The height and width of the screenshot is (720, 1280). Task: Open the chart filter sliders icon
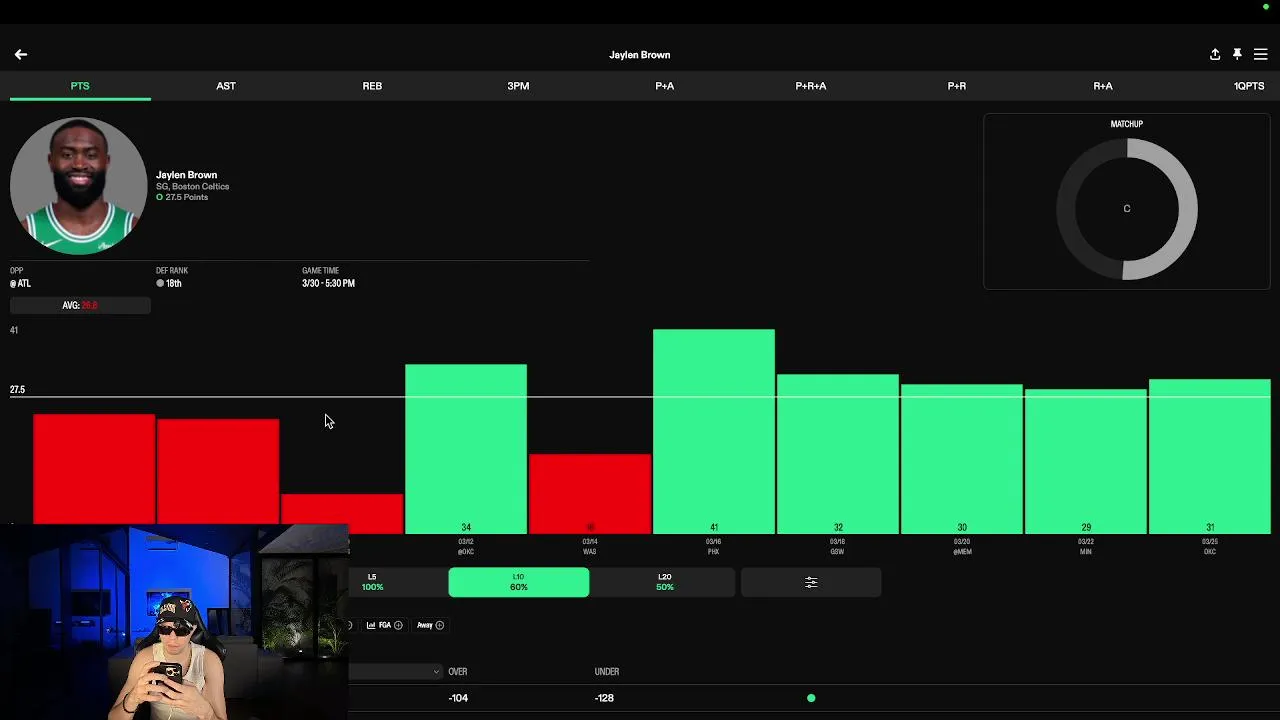(x=811, y=582)
